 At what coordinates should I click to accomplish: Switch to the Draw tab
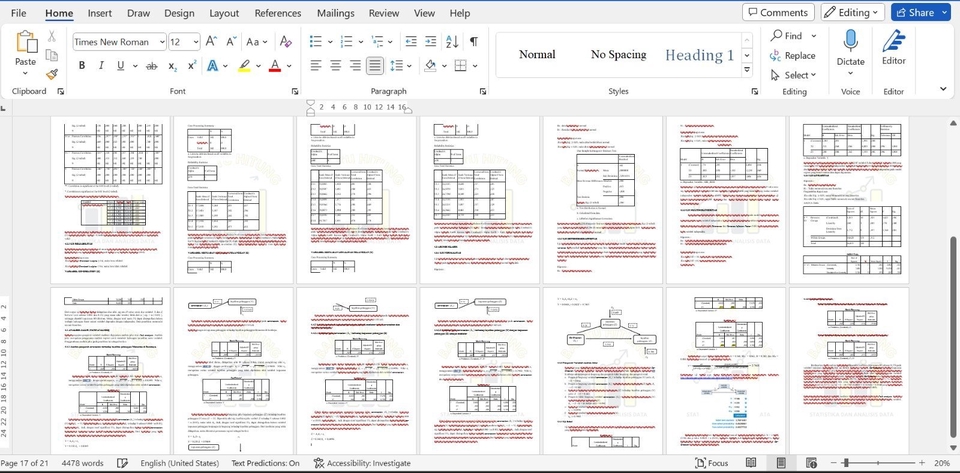[138, 13]
